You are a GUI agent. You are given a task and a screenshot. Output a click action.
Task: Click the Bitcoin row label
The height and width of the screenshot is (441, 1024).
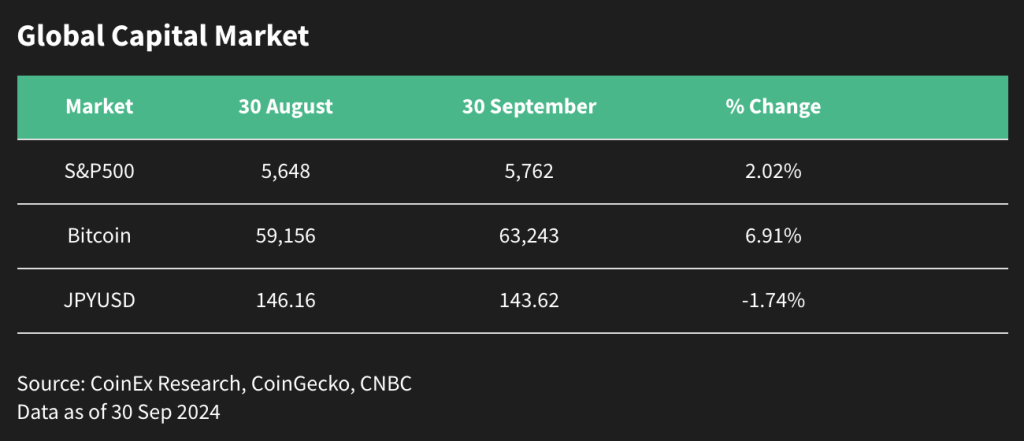point(99,237)
